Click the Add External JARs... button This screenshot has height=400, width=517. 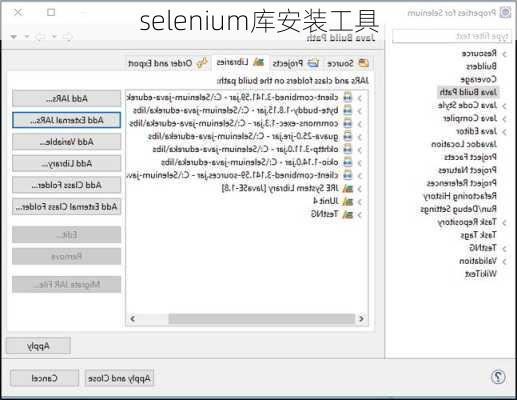tap(67, 120)
